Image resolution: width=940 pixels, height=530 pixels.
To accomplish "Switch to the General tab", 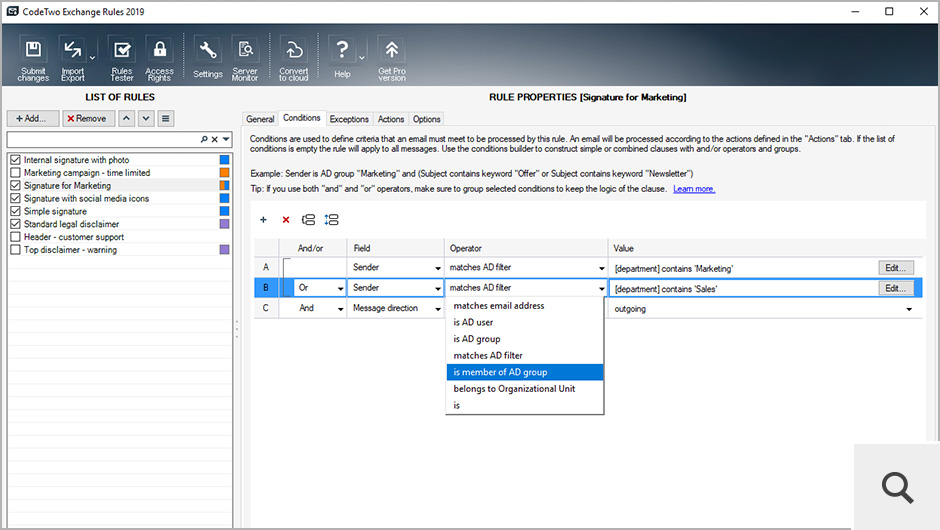I will coord(260,119).
